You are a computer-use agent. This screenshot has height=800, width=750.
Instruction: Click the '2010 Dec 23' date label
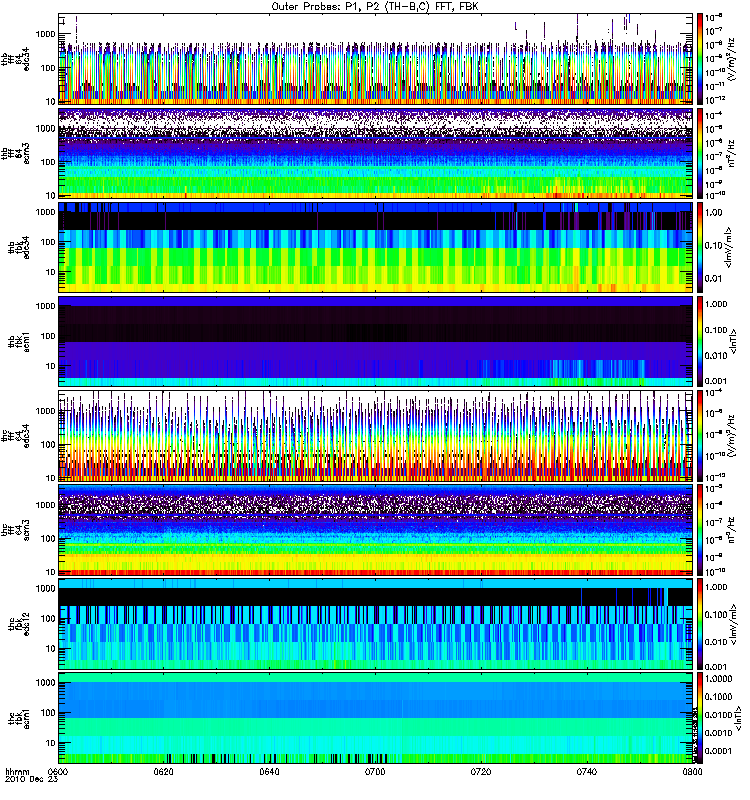pyautogui.click(x=31, y=779)
